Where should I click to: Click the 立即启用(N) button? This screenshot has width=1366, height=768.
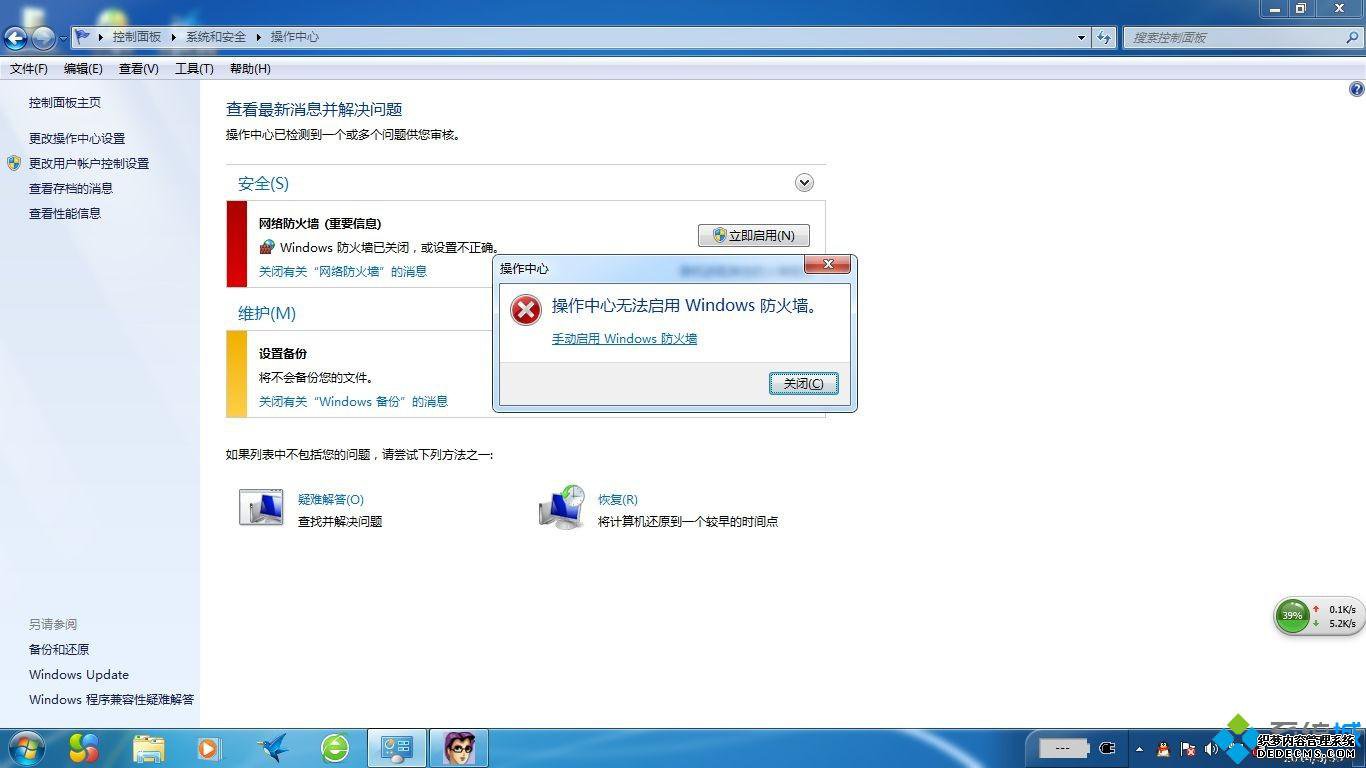[x=754, y=236]
